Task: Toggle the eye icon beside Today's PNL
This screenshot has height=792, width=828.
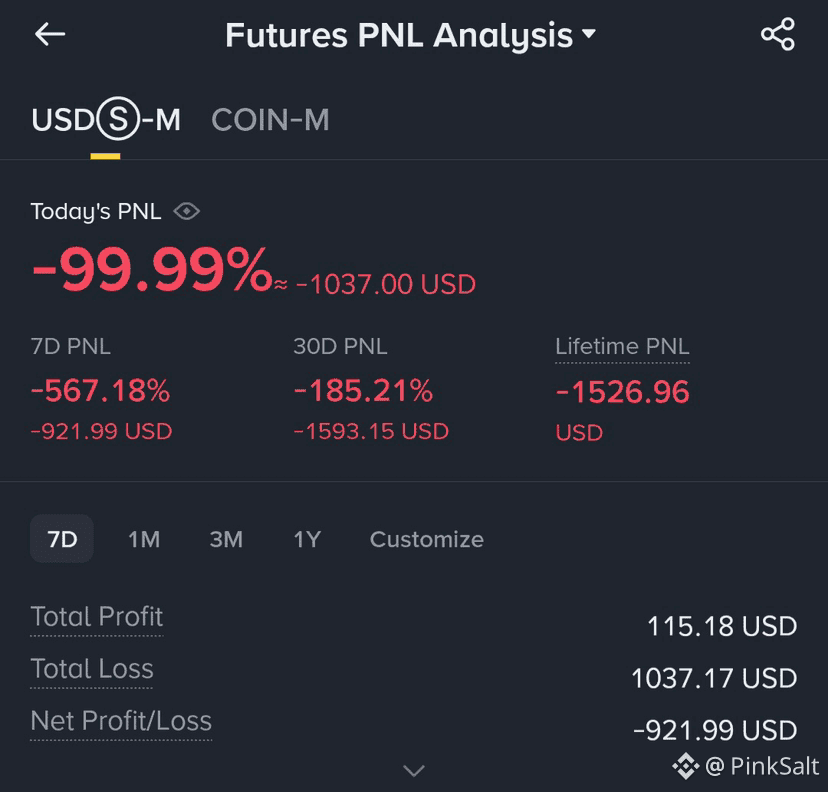Action: click(186, 212)
